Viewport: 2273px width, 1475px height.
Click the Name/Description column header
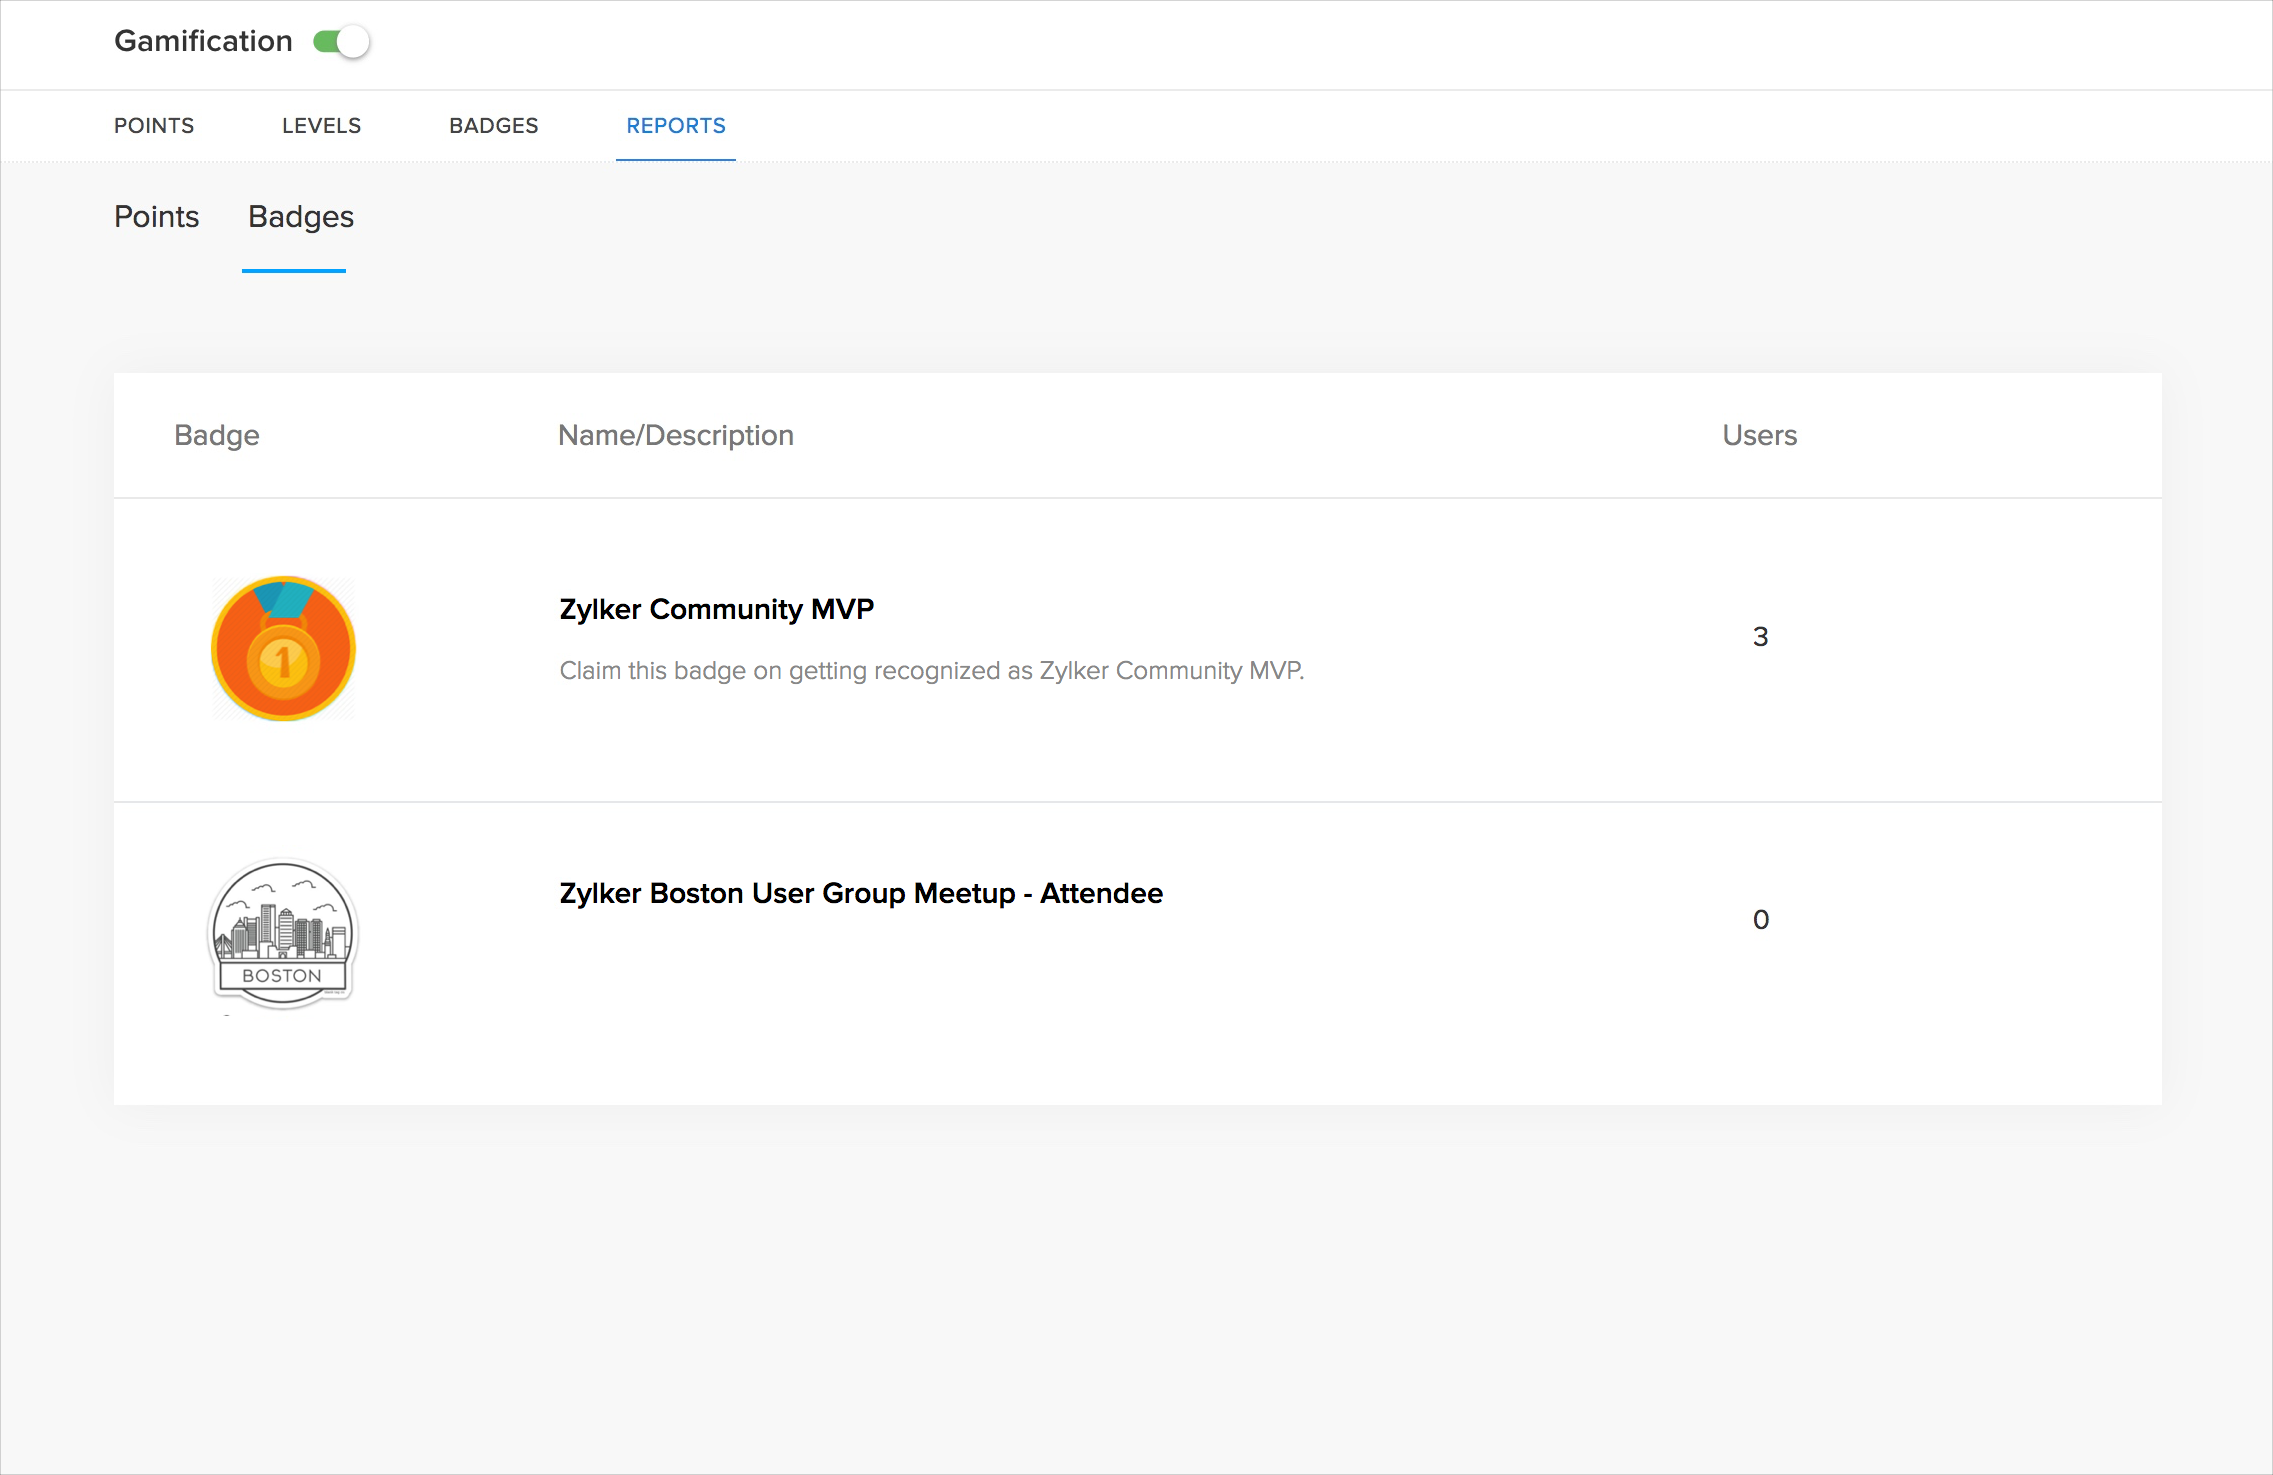[x=675, y=435]
